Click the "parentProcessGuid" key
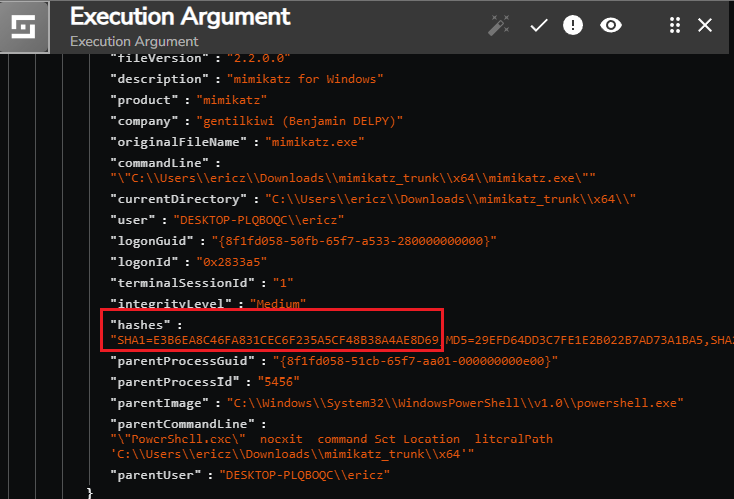The height and width of the screenshot is (499, 734). (182, 361)
